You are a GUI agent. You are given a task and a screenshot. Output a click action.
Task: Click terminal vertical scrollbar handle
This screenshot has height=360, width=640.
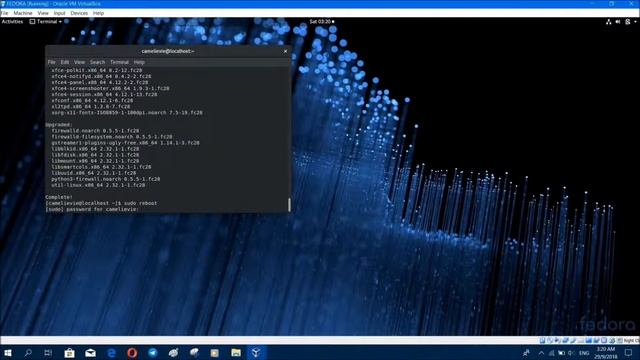coord(289,204)
